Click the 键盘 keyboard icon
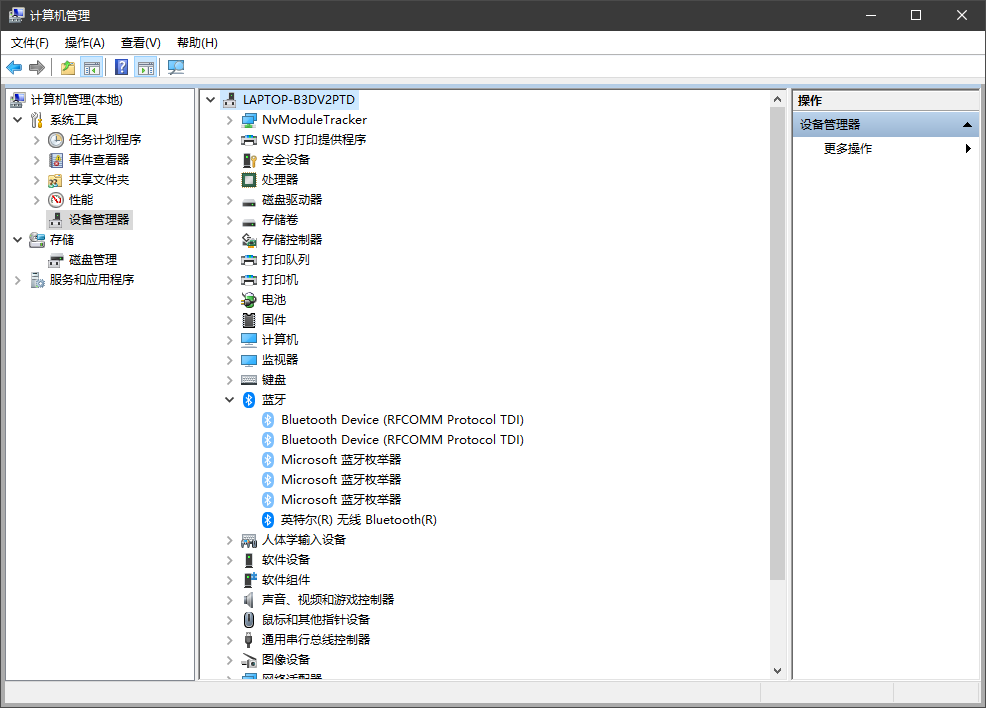 pyautogui.click(x=249, y=380)
